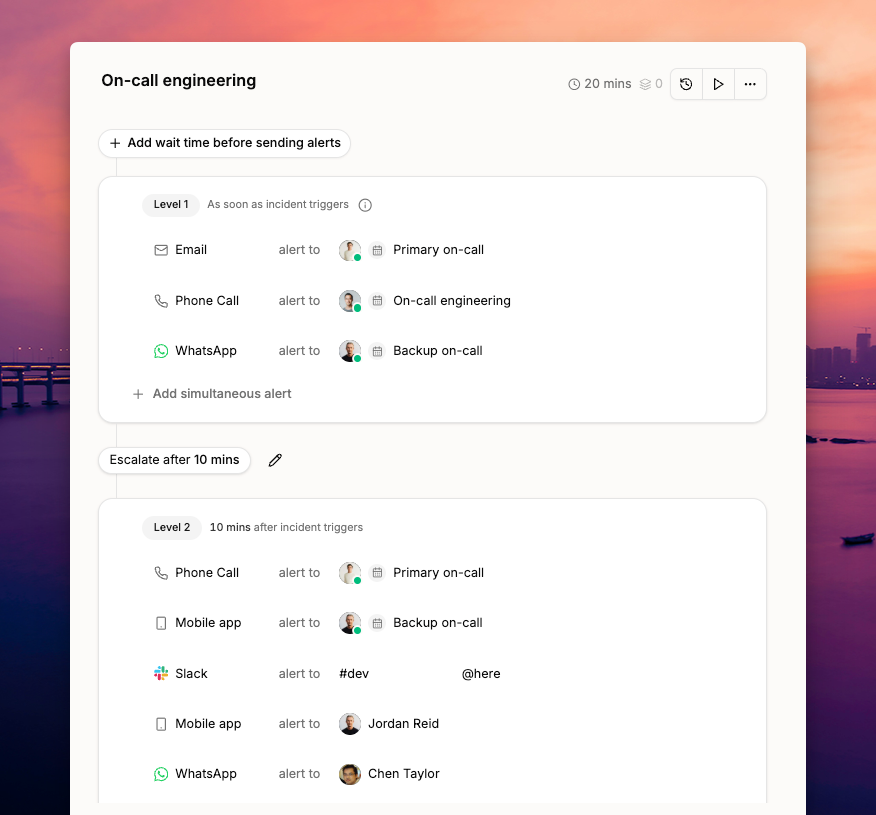Add wait time before sending alerts

click(225, 143)
